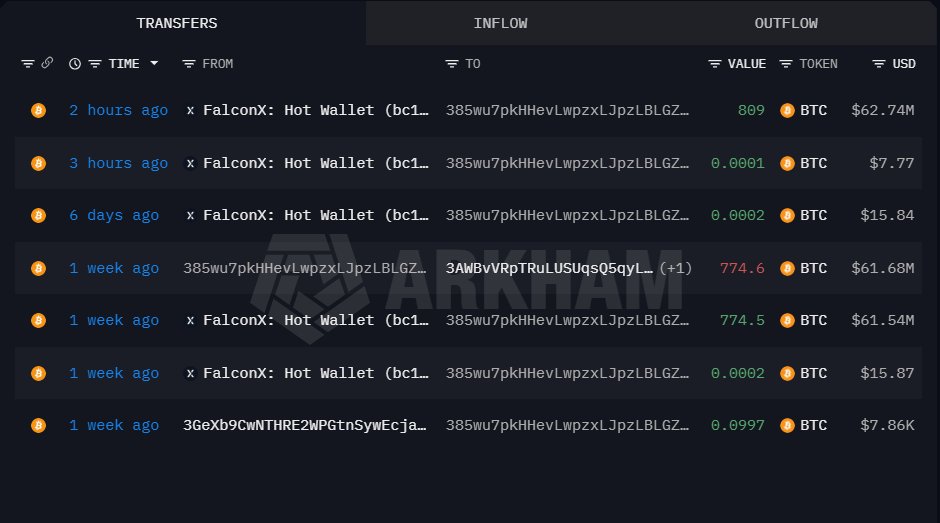The width and height of the screenshot is (940, 523).
Task: Open the OUTFLOW tab
Action: 785,23
